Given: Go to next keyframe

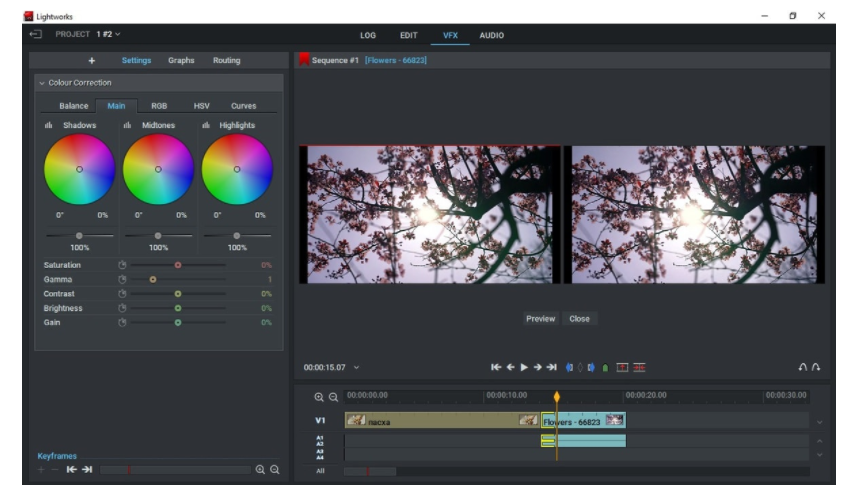Looking at the screenshot, I should 87,469.
